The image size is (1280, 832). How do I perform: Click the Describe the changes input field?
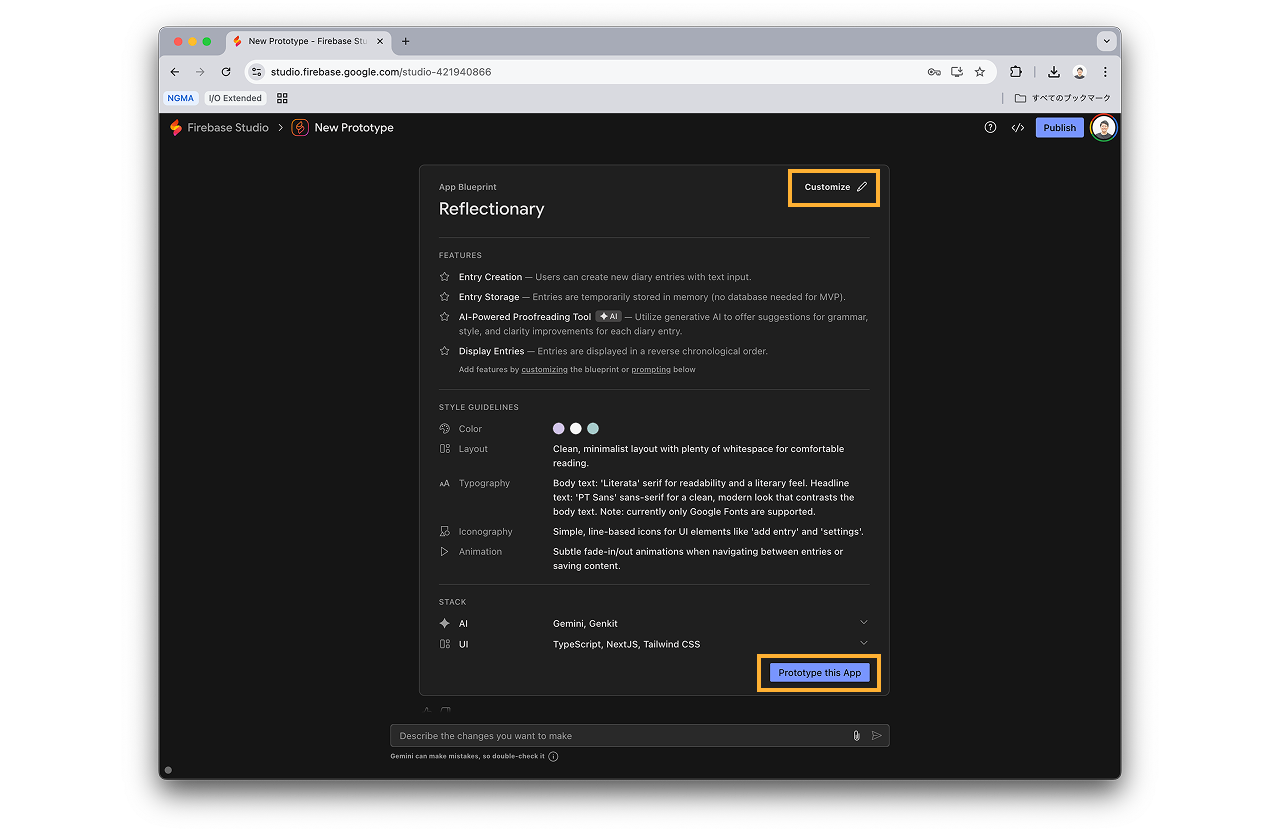[620, 735]
